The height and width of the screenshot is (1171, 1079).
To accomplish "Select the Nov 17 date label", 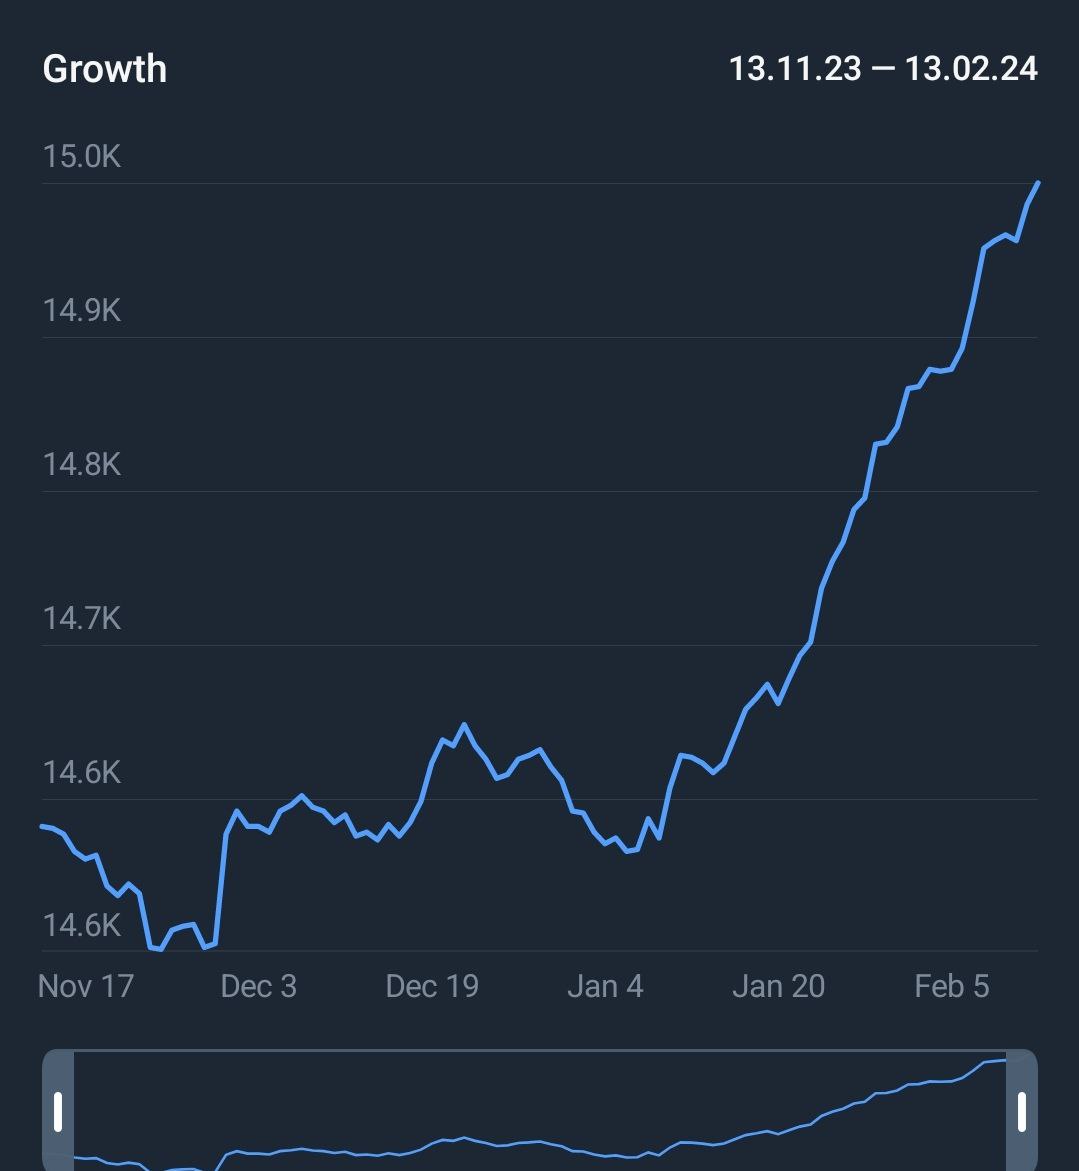I will (85, 986).
